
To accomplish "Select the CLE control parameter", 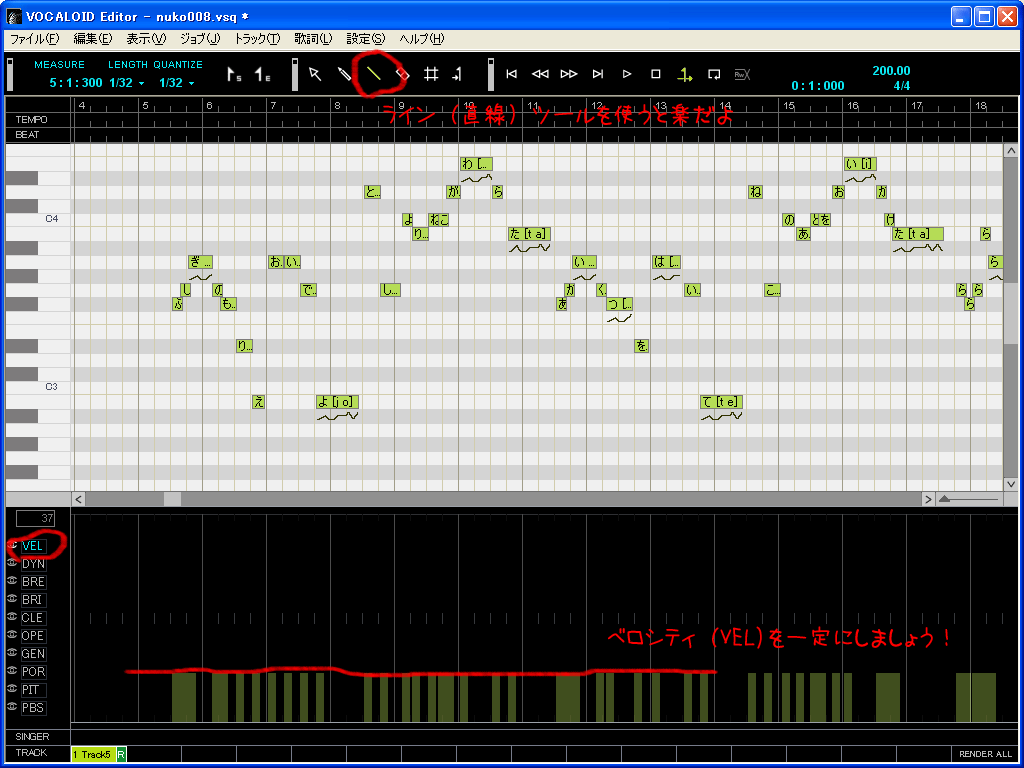I will (x=33, y=618).
